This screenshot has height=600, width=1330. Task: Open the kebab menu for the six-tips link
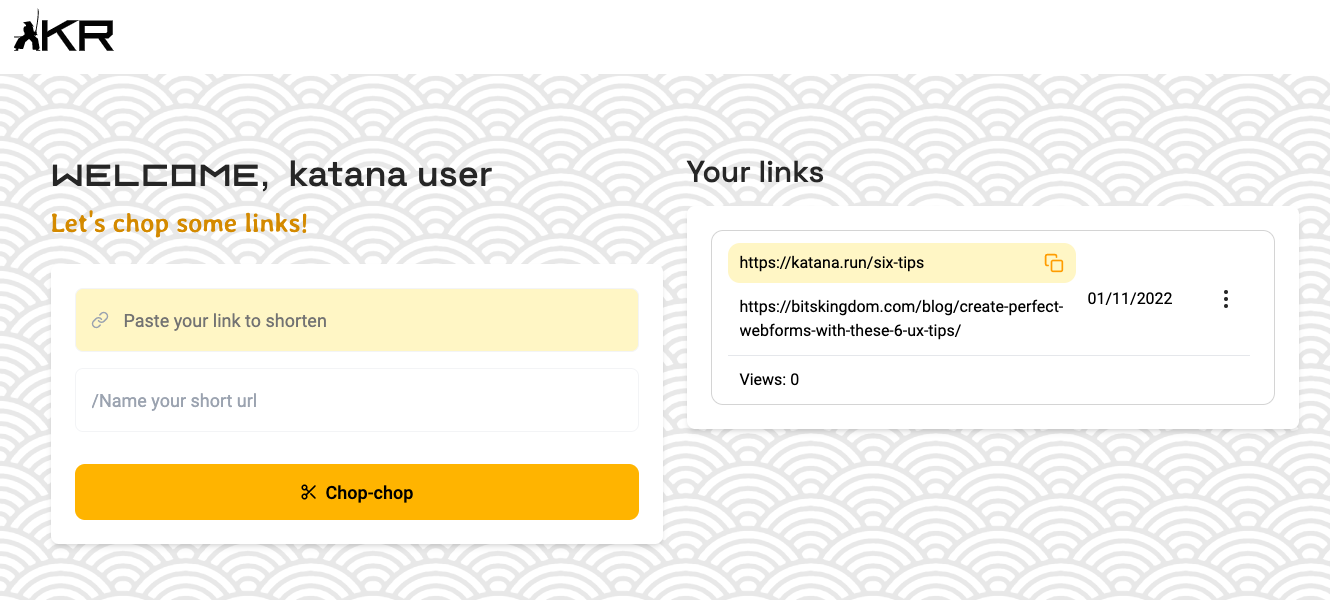pyautogui.click(x=1226, y=298)
